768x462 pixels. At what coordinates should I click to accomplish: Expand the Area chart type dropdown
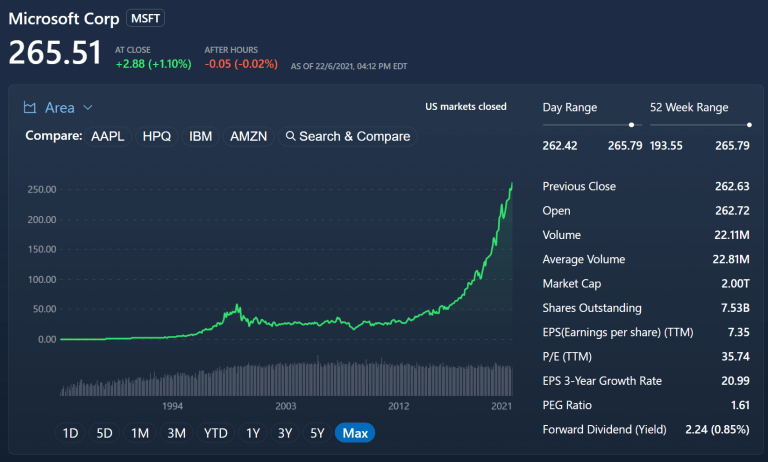pyautogui.click(x=88, y=108)
